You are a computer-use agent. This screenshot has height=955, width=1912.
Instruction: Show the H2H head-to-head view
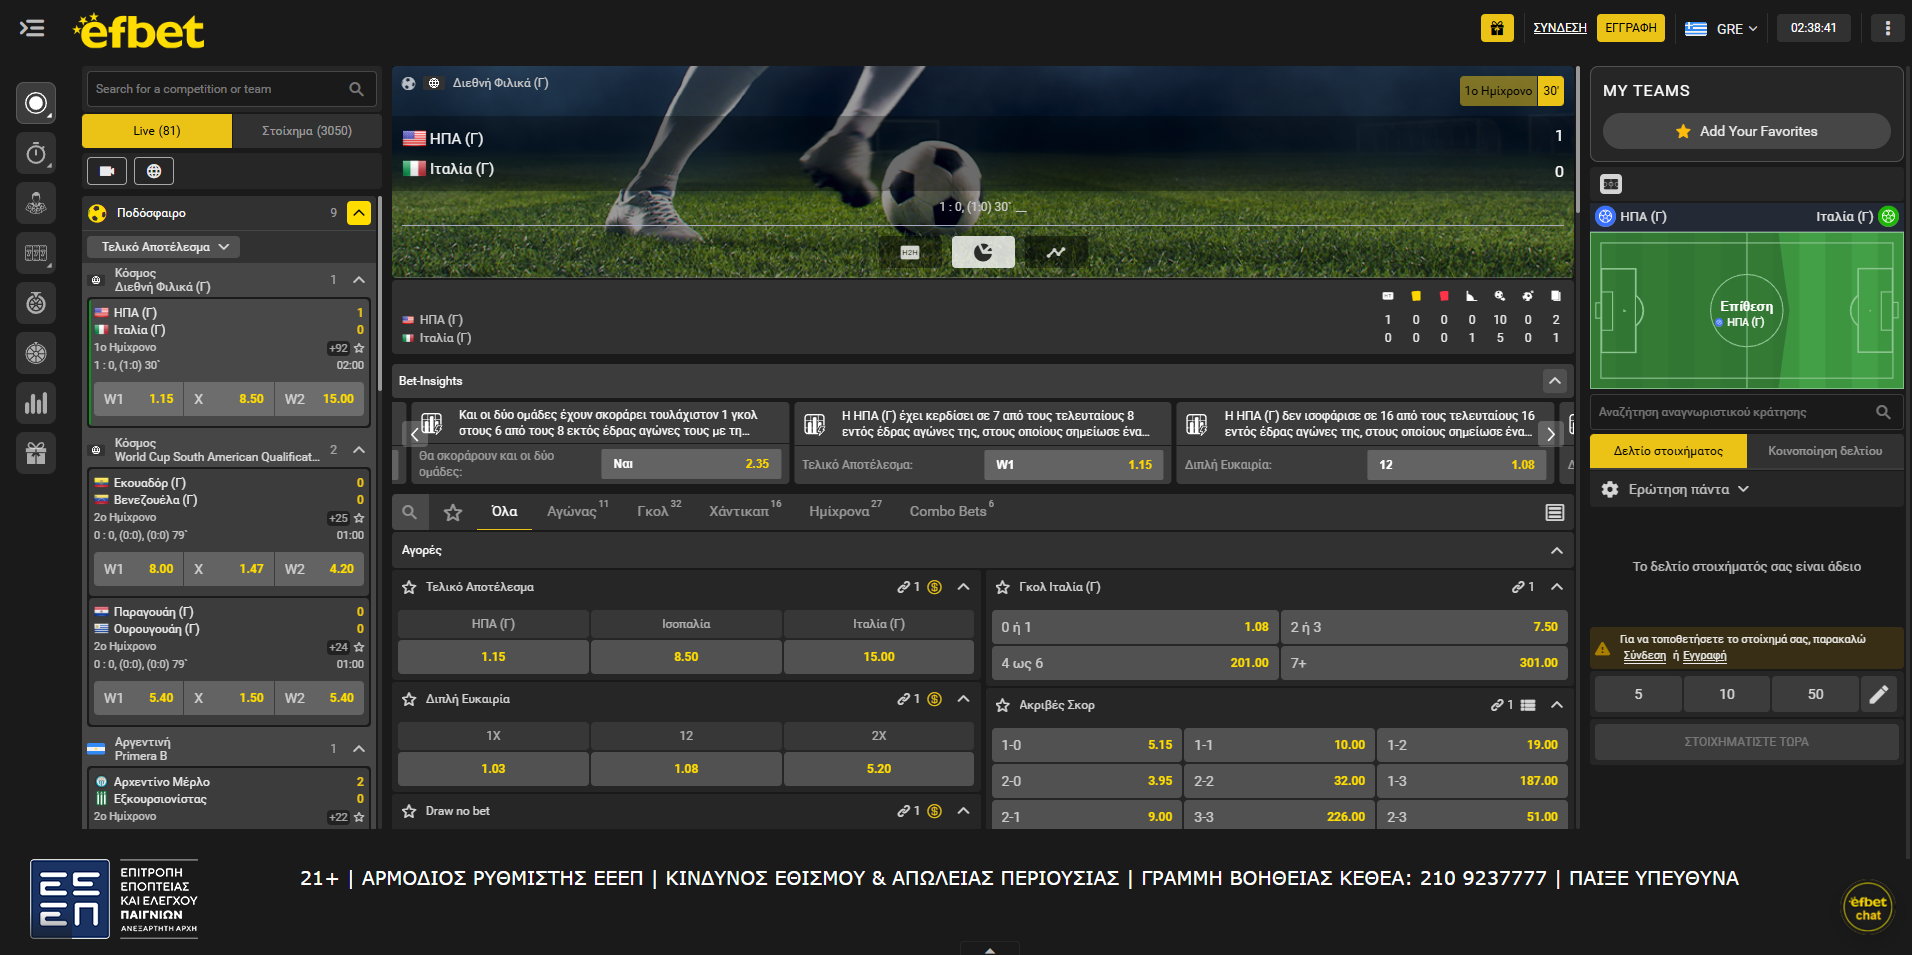click(x=909, y=252)
